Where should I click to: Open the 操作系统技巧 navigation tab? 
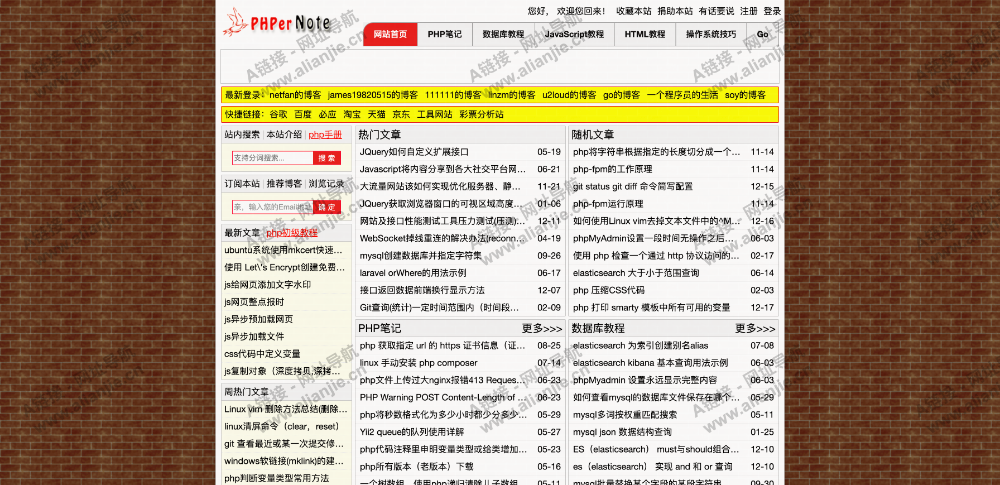(710, 34)
